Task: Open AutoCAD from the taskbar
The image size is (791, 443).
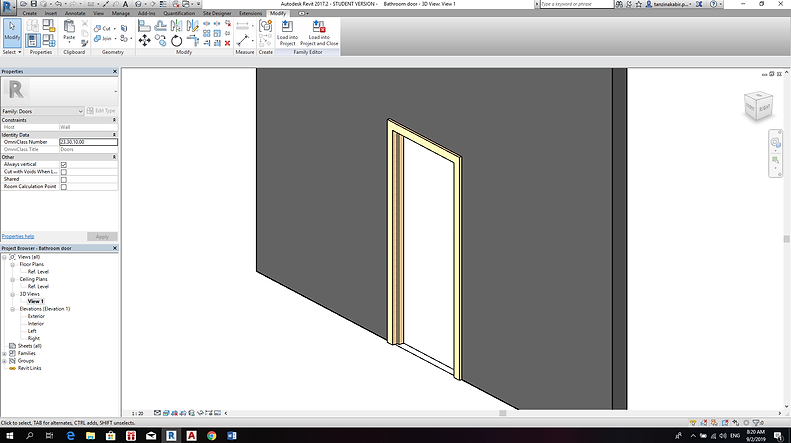Action: point(191,435)
